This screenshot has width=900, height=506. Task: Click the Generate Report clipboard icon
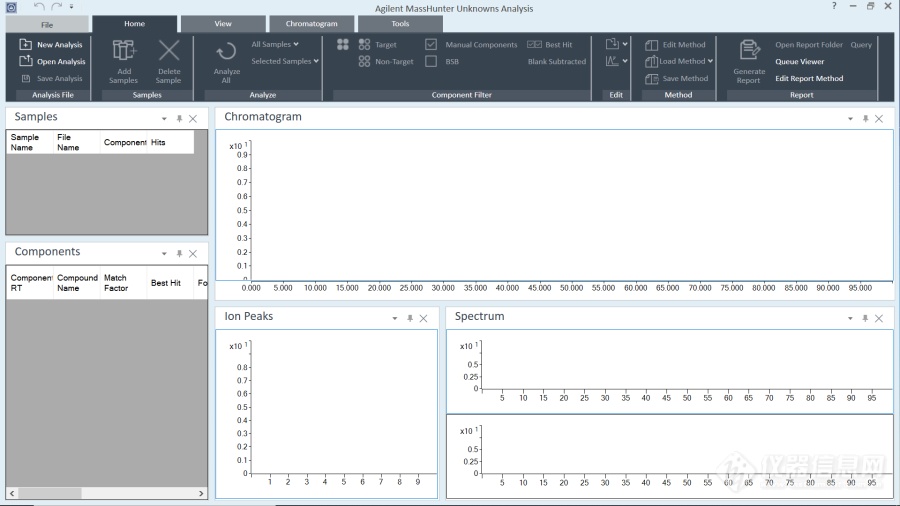click(749, 50)
